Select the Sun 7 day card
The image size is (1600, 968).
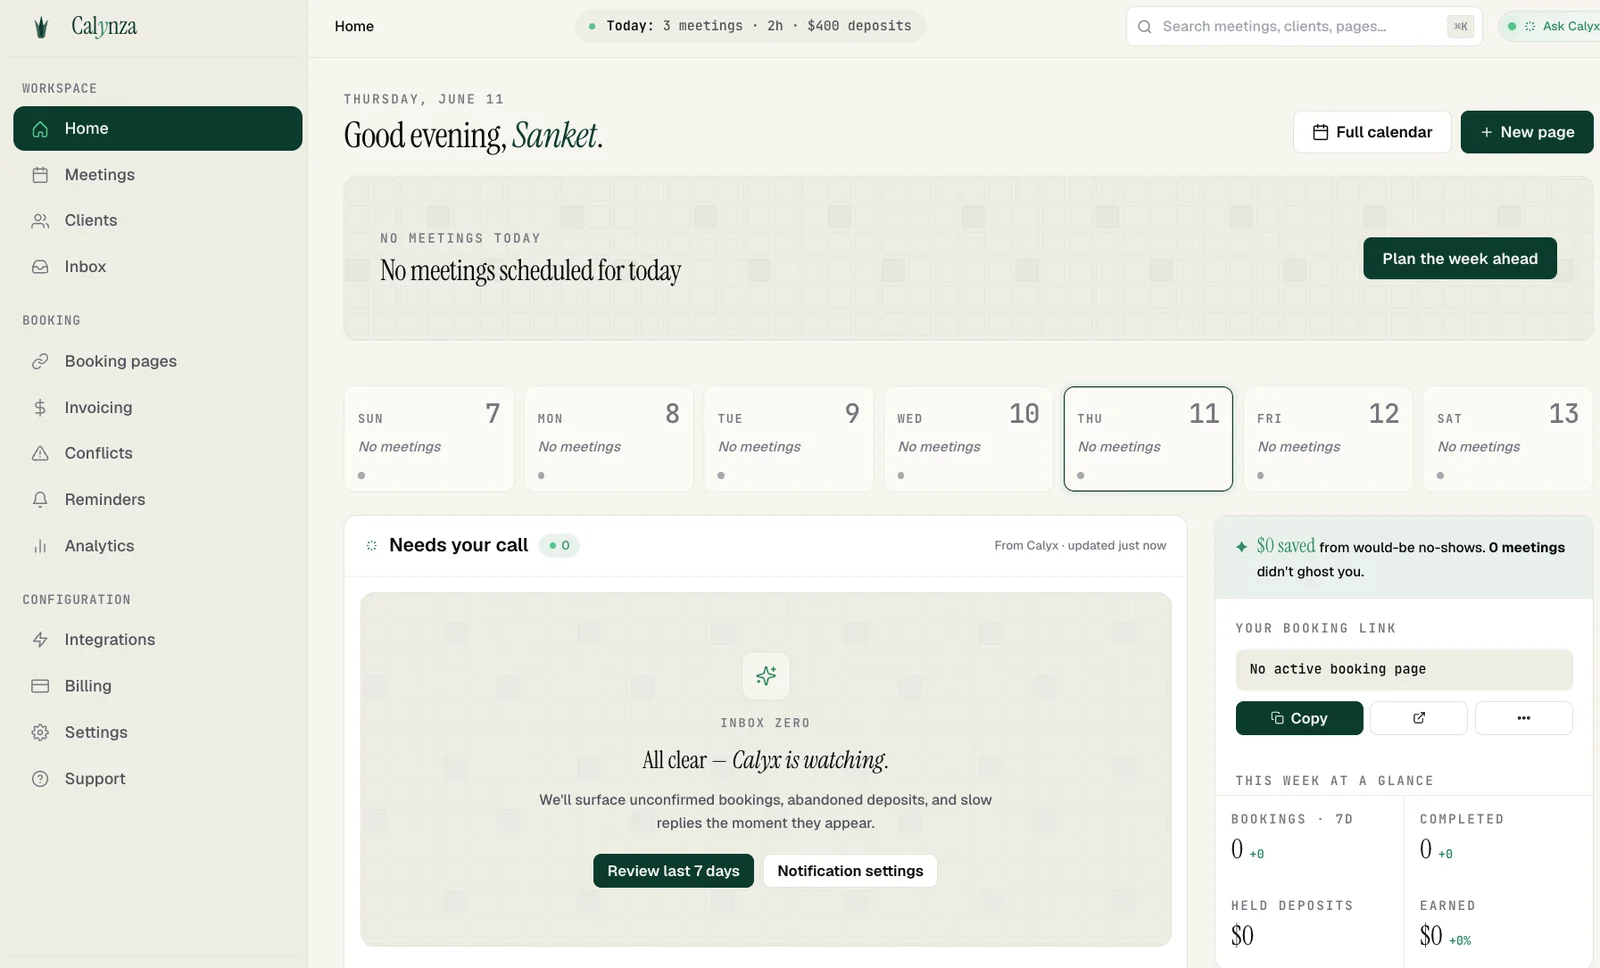(429, 439)
